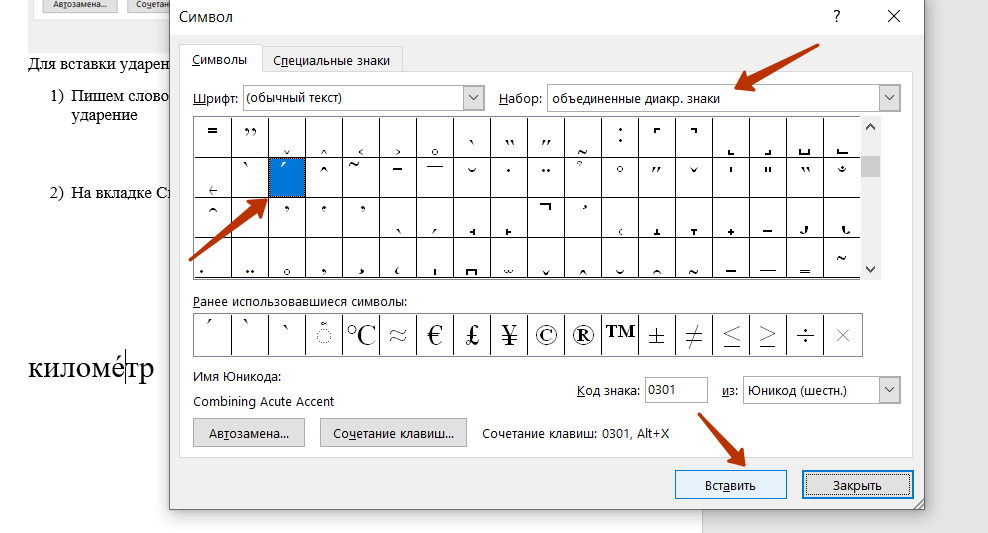Select the pound £ recent symbol
Viewport: 988px width, 533px height.
click(x=472, y=335)
